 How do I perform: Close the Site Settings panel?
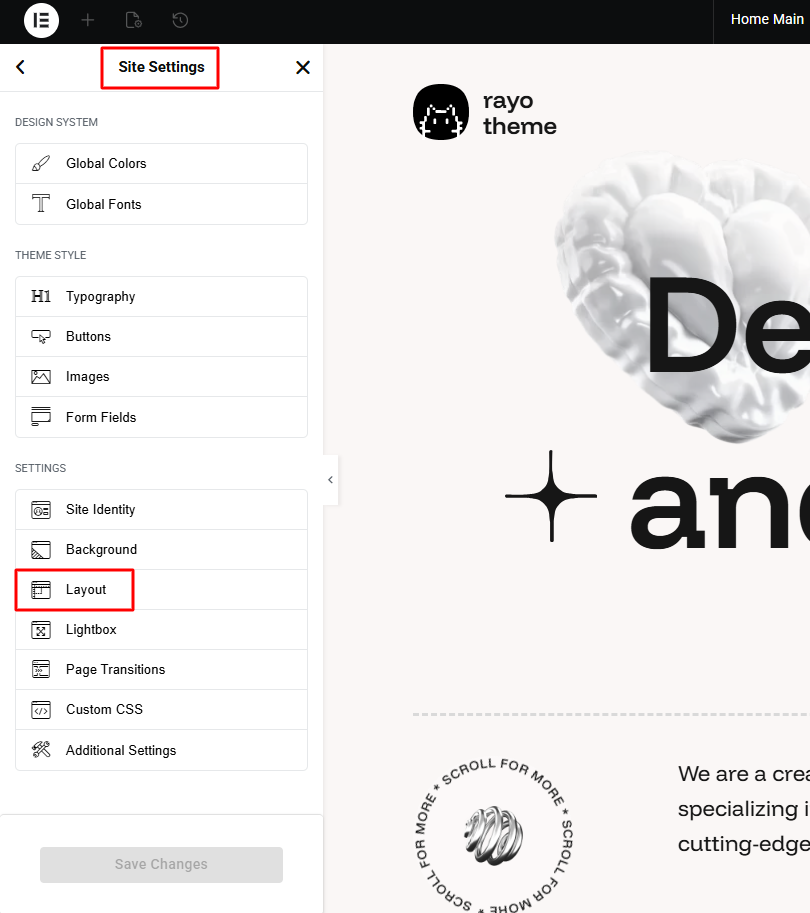[302, 68]
